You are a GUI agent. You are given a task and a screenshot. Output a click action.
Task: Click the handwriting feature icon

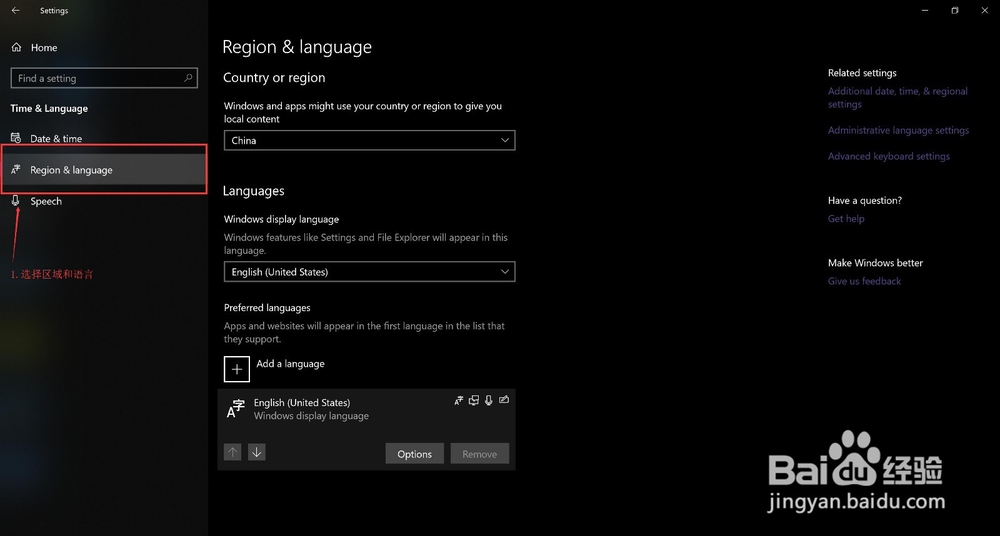(504, 400)
